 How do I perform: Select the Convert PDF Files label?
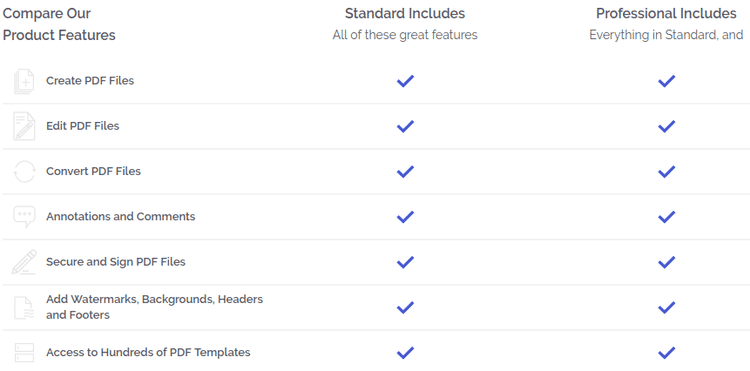[x=93, y=171]
